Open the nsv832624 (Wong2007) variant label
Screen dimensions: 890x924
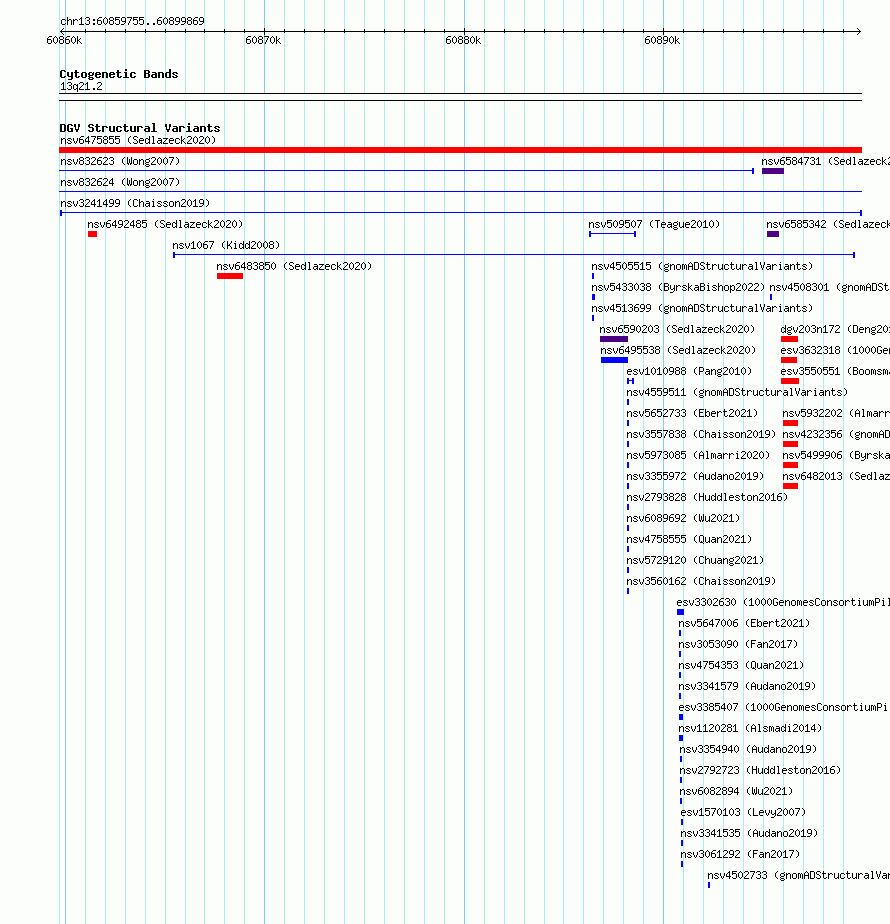point(120,183)
